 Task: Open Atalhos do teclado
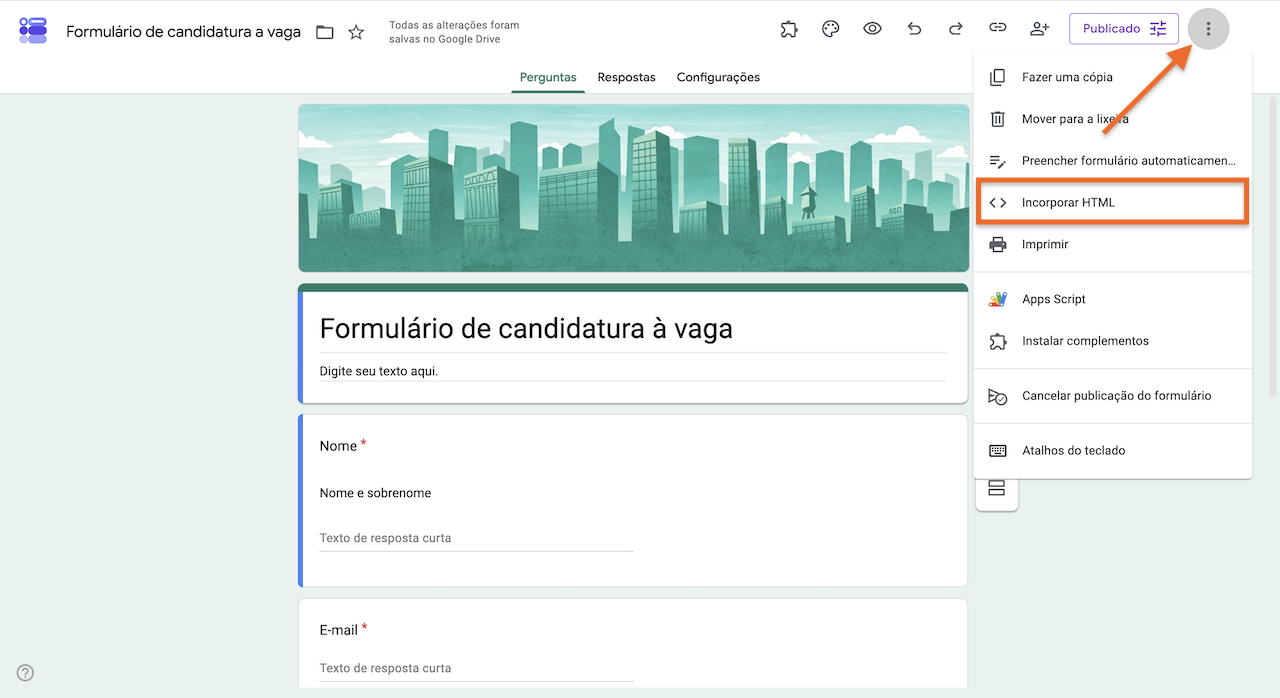click(x=1112, y=451)
